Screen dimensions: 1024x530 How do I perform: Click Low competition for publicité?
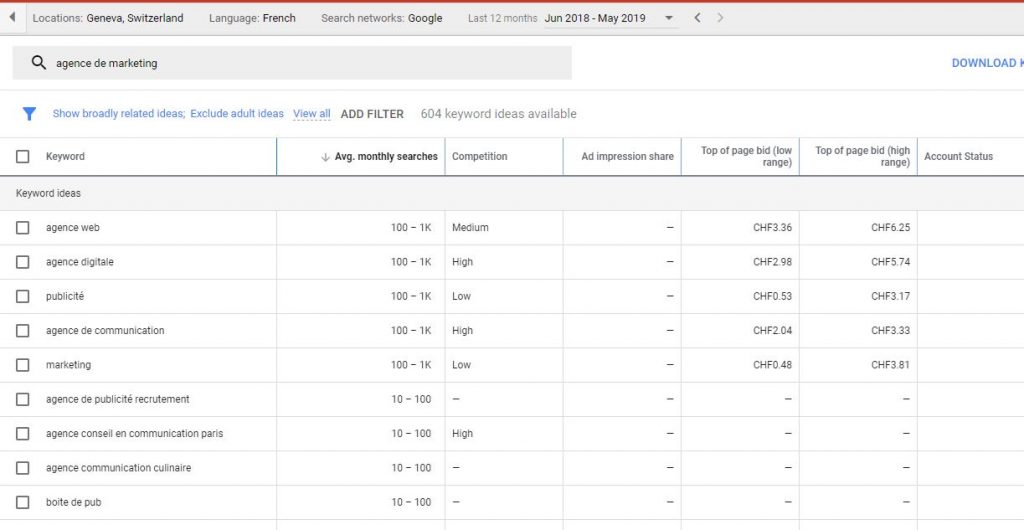[461, 296]
